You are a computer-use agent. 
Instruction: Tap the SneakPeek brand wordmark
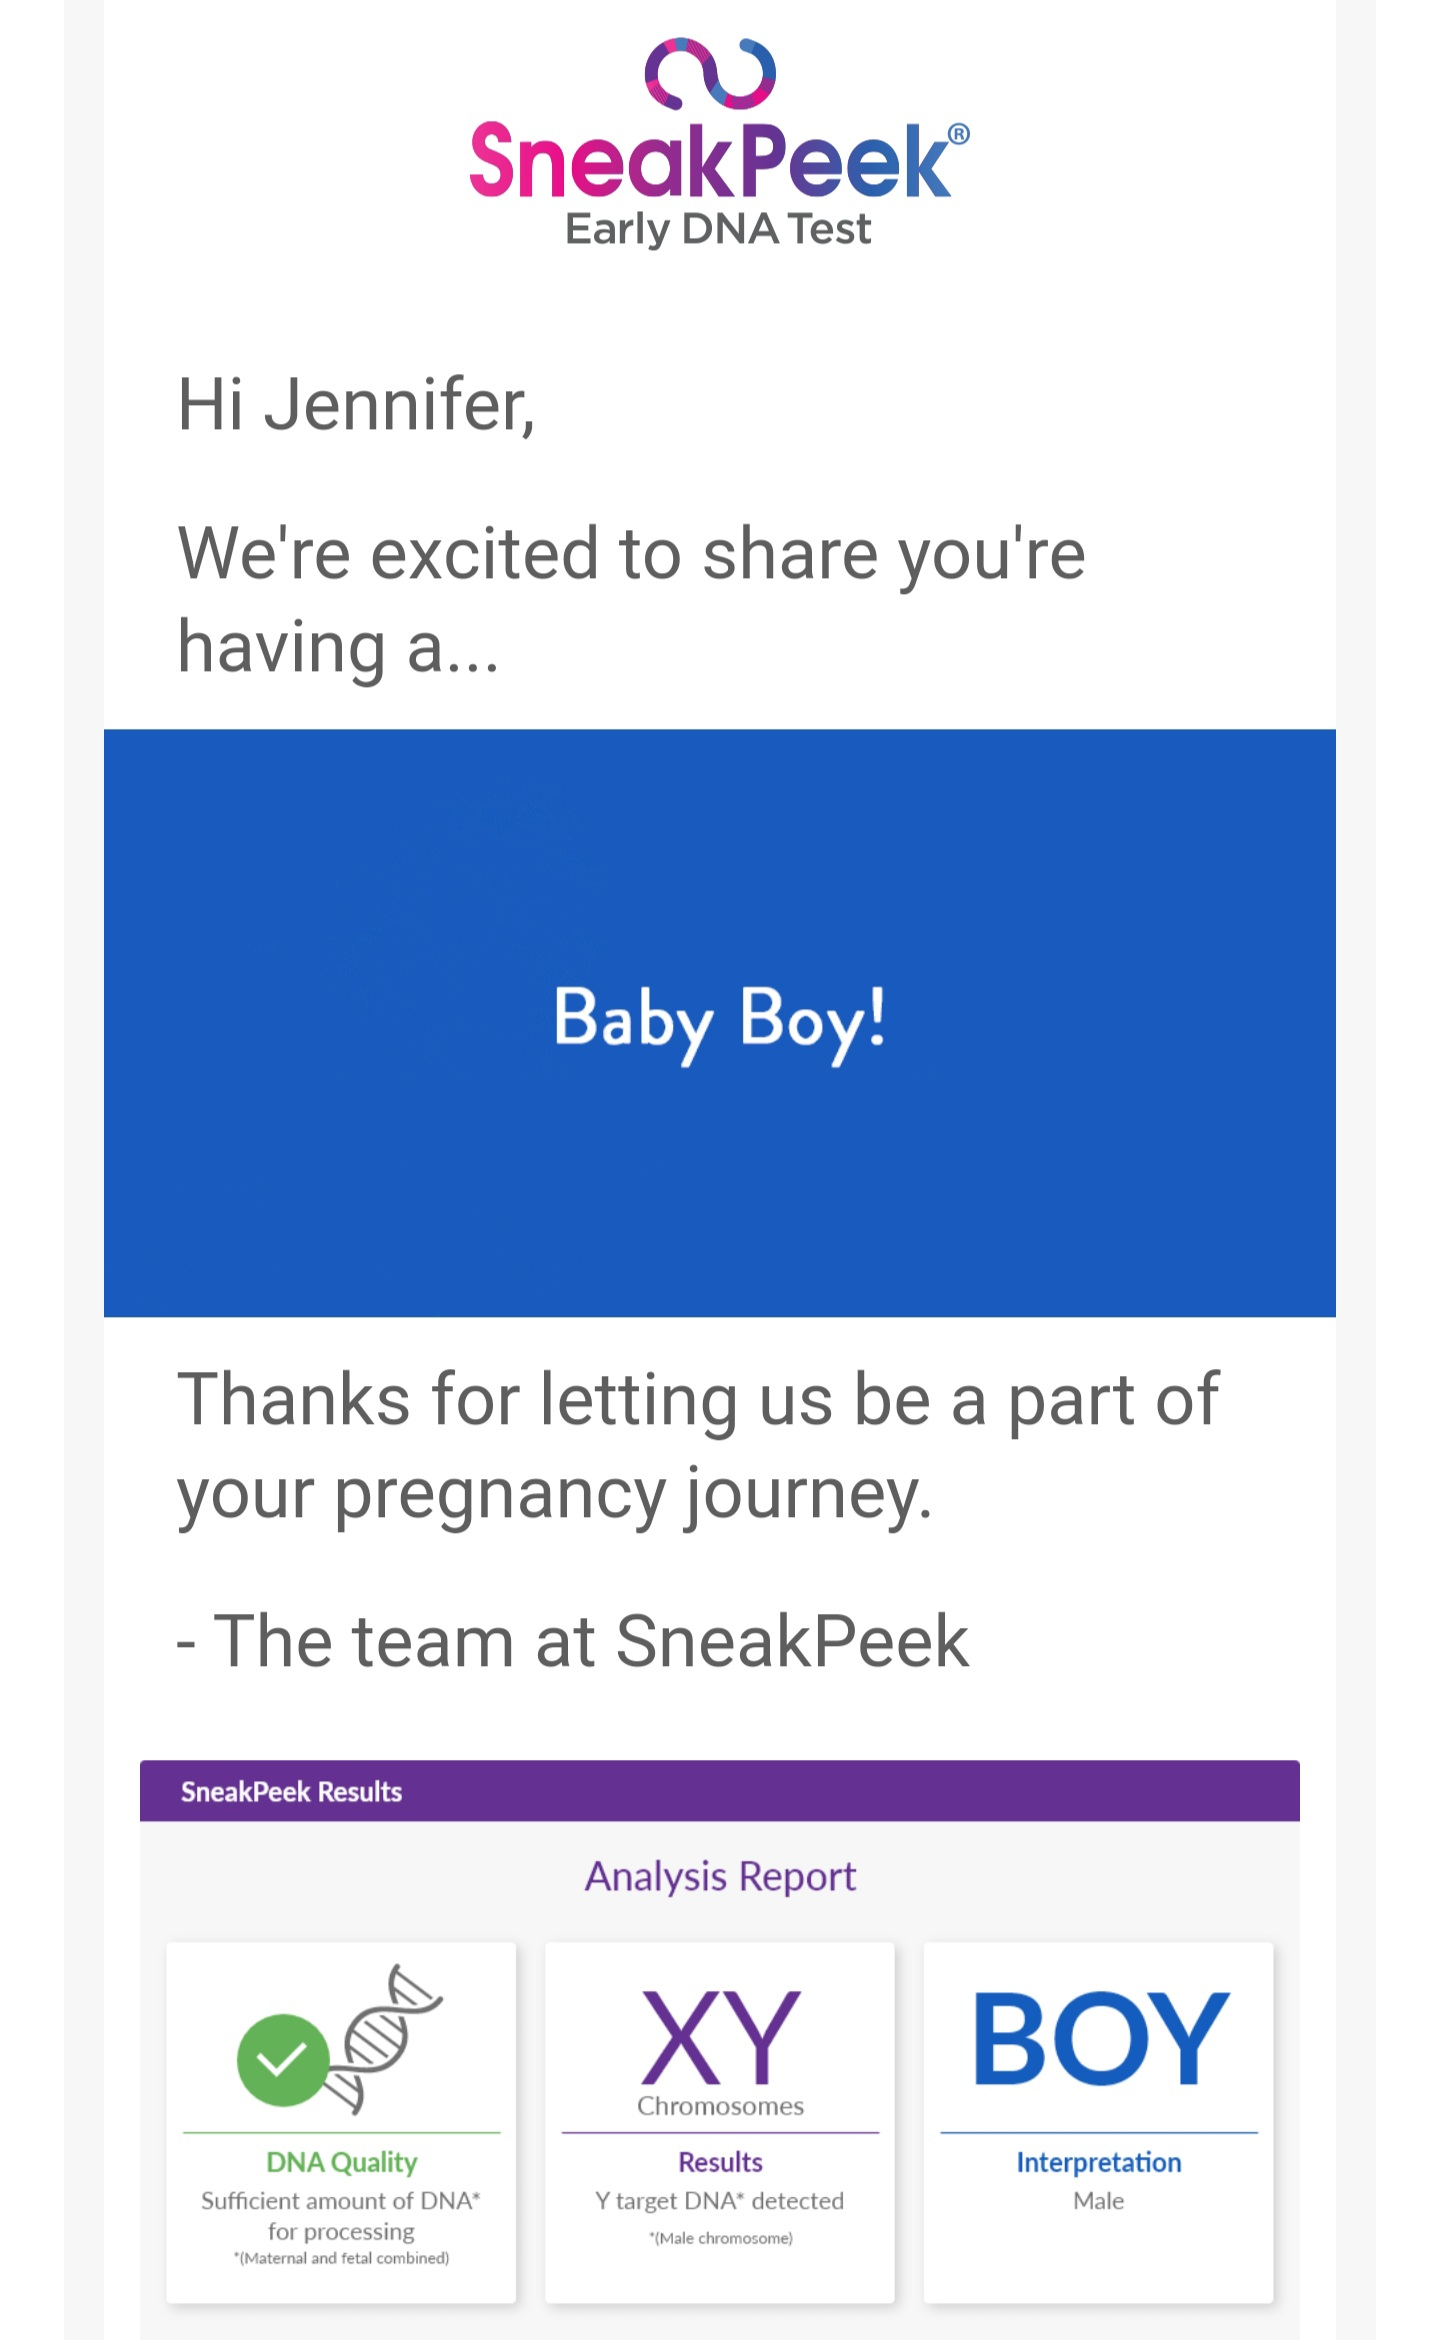(710, 162)
